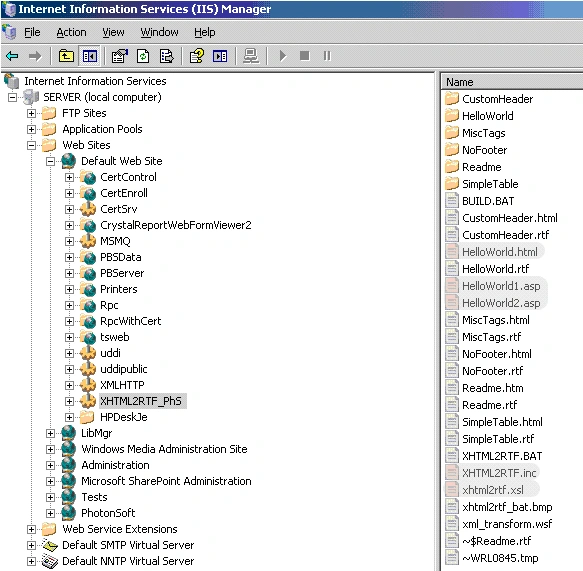Select Readme.htm in file list
Image resolution: width=583 pixels, height=571 pixels.
coord(493,388)
